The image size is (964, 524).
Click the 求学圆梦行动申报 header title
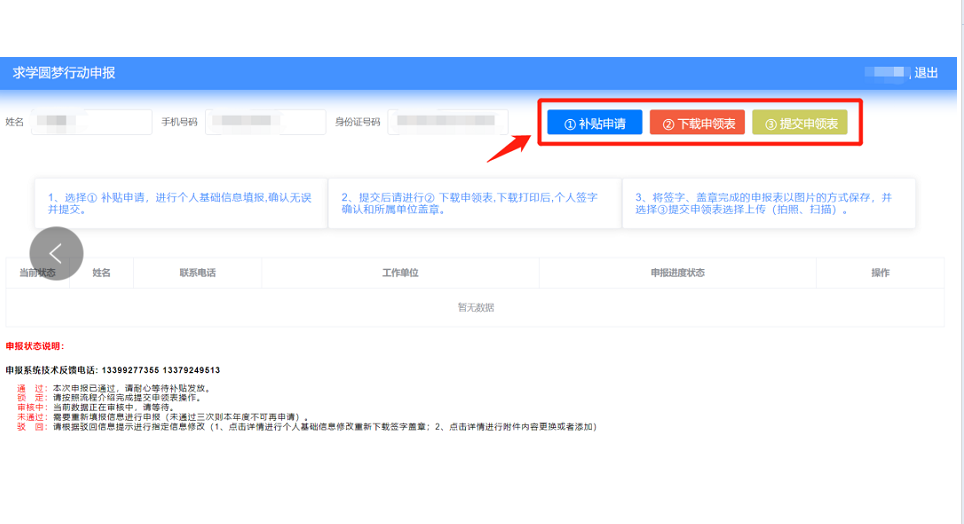(64, 73)
